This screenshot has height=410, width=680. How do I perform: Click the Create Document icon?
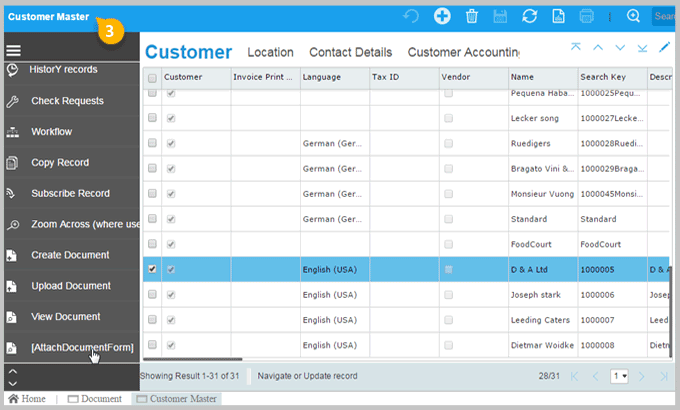[x=12, y=255]
